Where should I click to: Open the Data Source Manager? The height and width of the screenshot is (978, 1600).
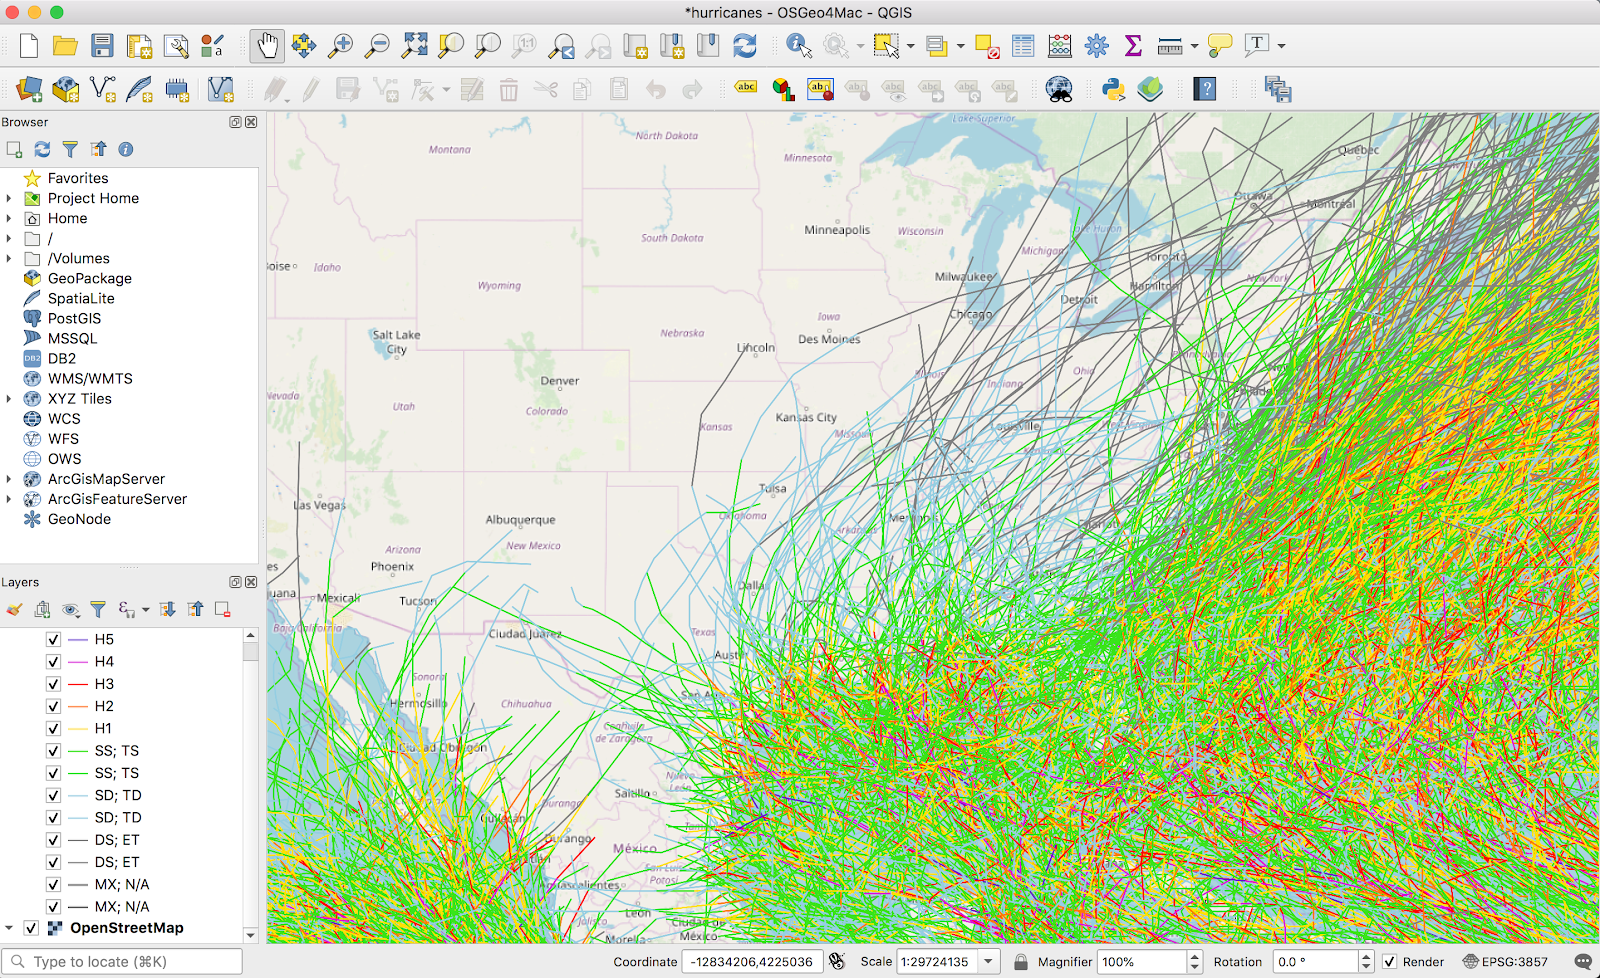click(29, 90)
